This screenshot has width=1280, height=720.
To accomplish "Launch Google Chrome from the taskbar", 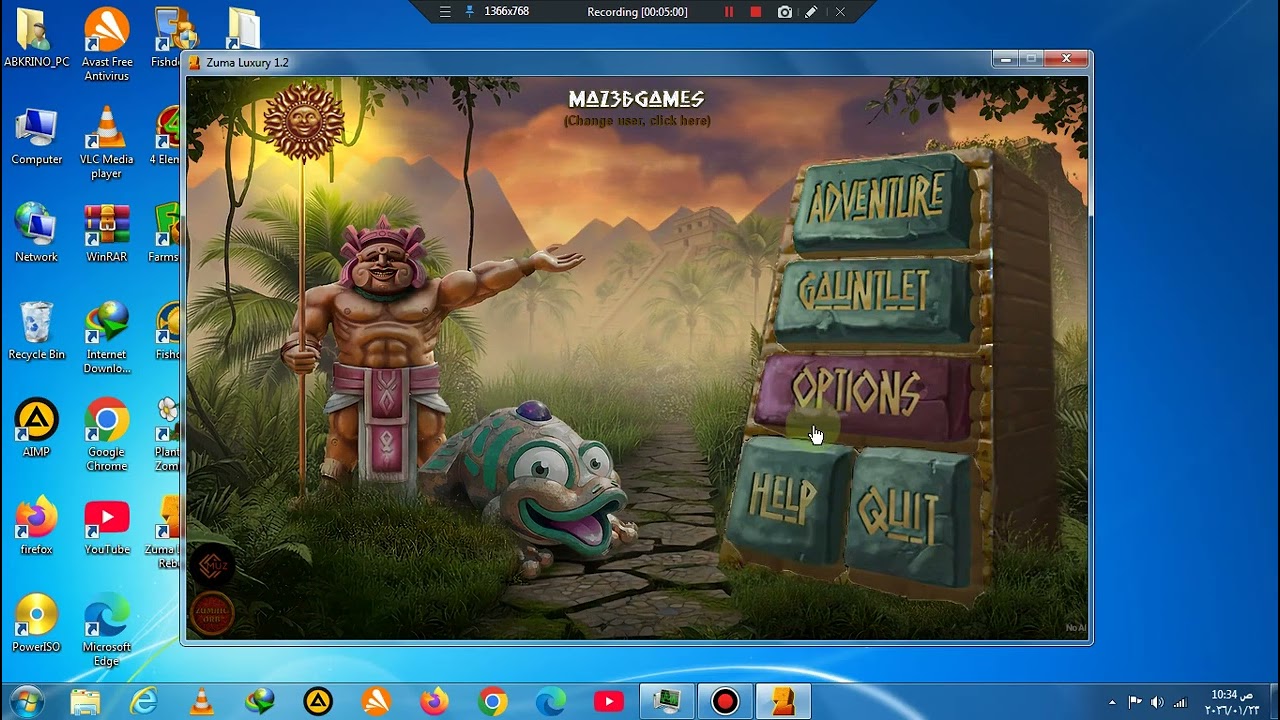I will coord(492,702).
